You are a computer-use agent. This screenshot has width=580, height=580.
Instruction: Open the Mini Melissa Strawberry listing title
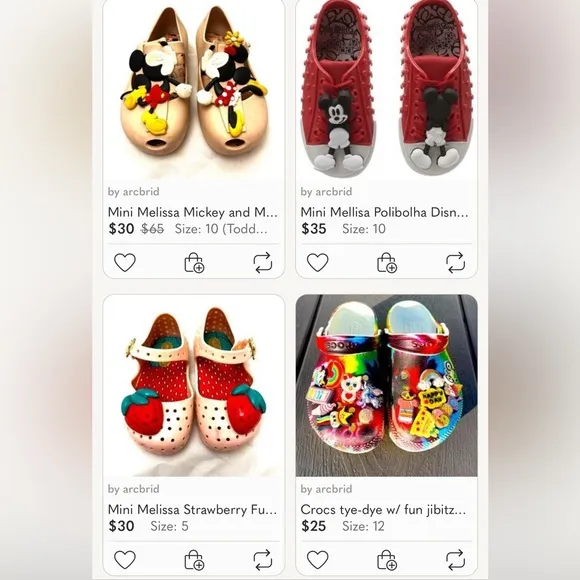192,510
